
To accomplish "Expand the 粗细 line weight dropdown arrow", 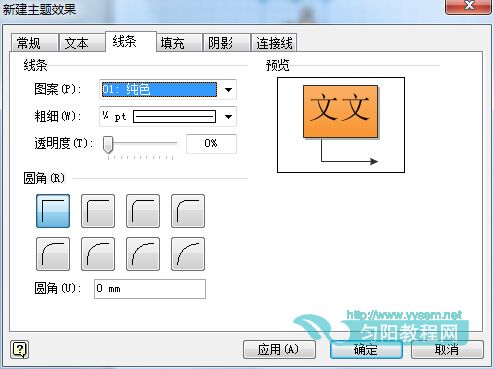I will point(228,117).
